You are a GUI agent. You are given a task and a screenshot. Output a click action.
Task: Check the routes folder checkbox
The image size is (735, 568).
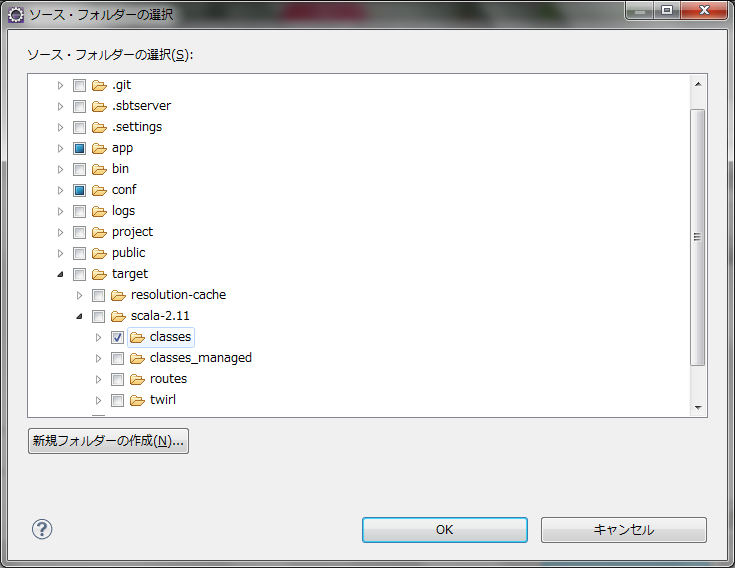117,379
